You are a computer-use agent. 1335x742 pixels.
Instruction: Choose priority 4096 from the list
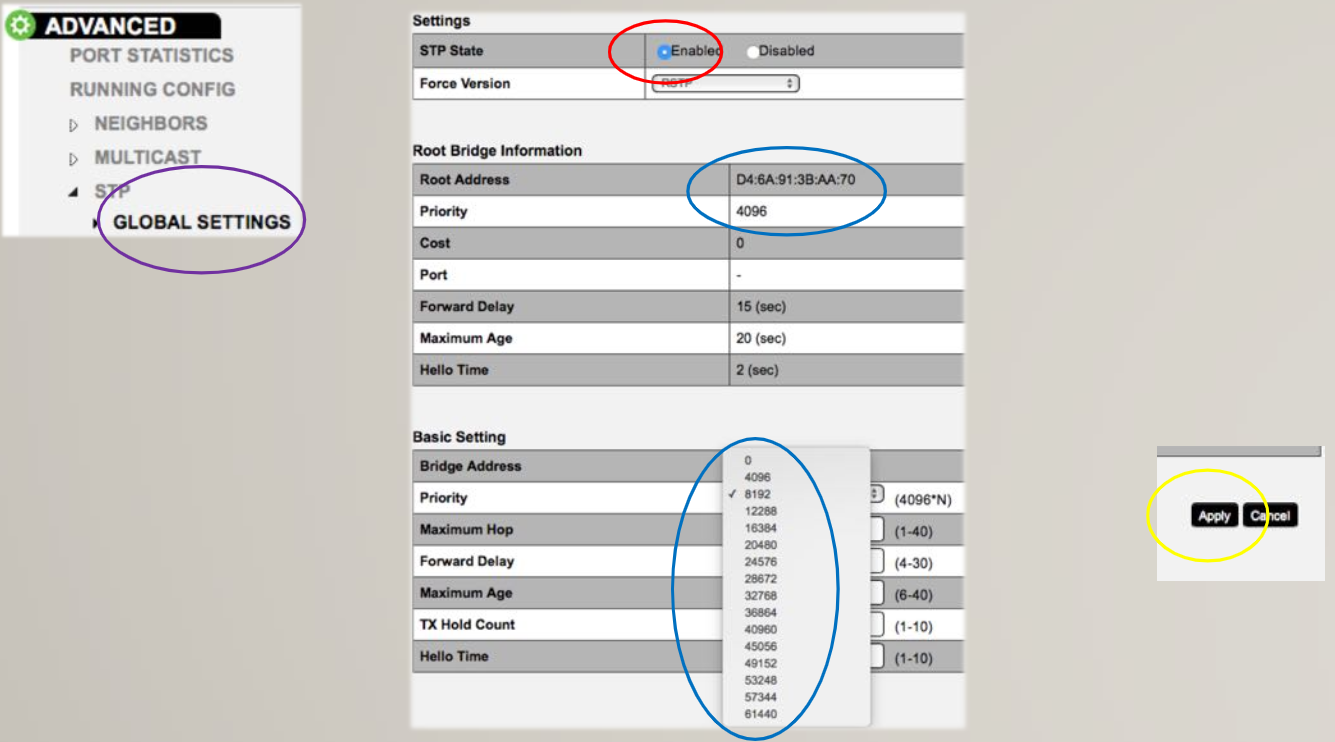pyautogui.click(x=757, y=477)
